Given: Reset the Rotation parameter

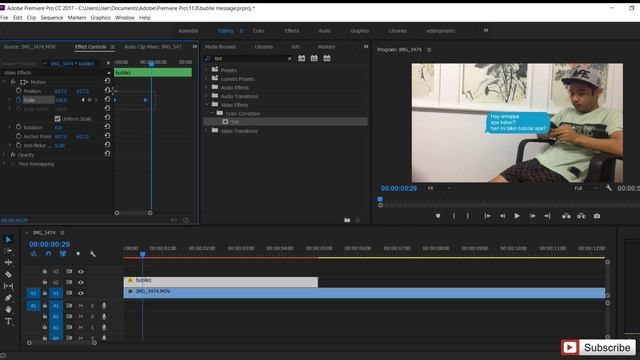Looking at the screenshot, I should click(107, 127).
